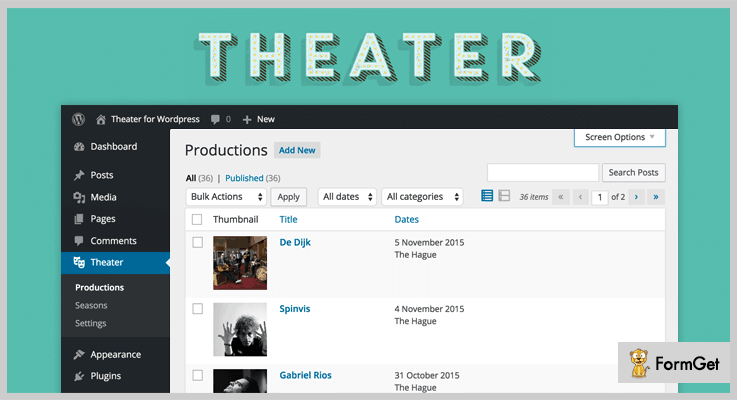Open the WordPress logo menu
Image resolution: width=737 pixels, height=400 pixels.
pyautogui.click(x=78, y=119)
